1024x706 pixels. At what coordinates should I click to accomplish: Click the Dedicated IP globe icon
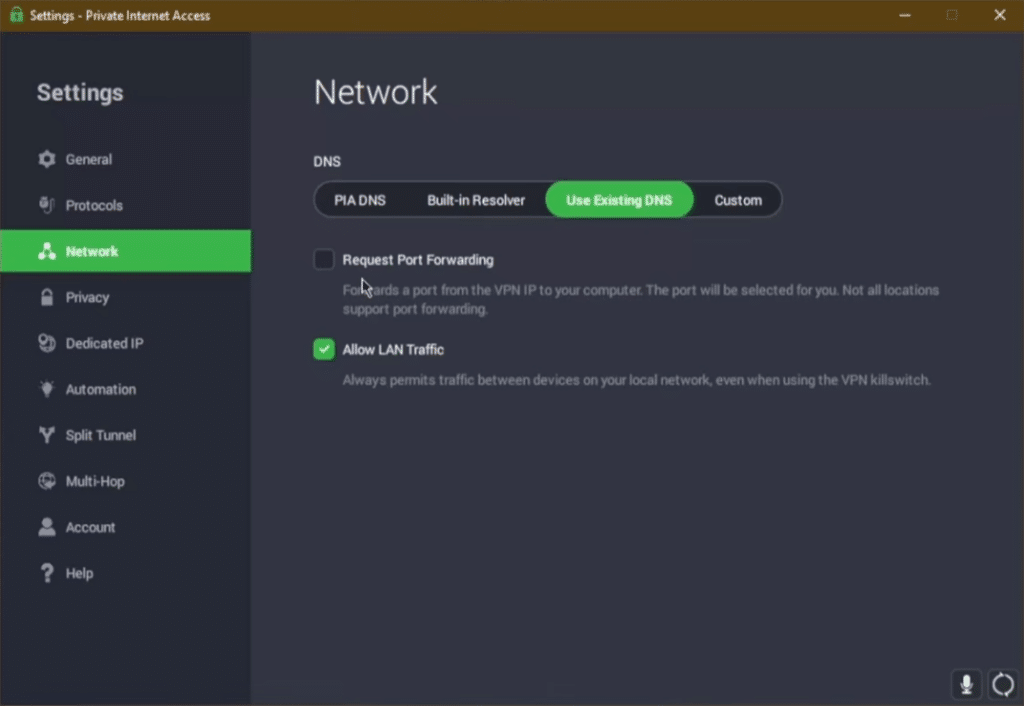coord(46,343)
